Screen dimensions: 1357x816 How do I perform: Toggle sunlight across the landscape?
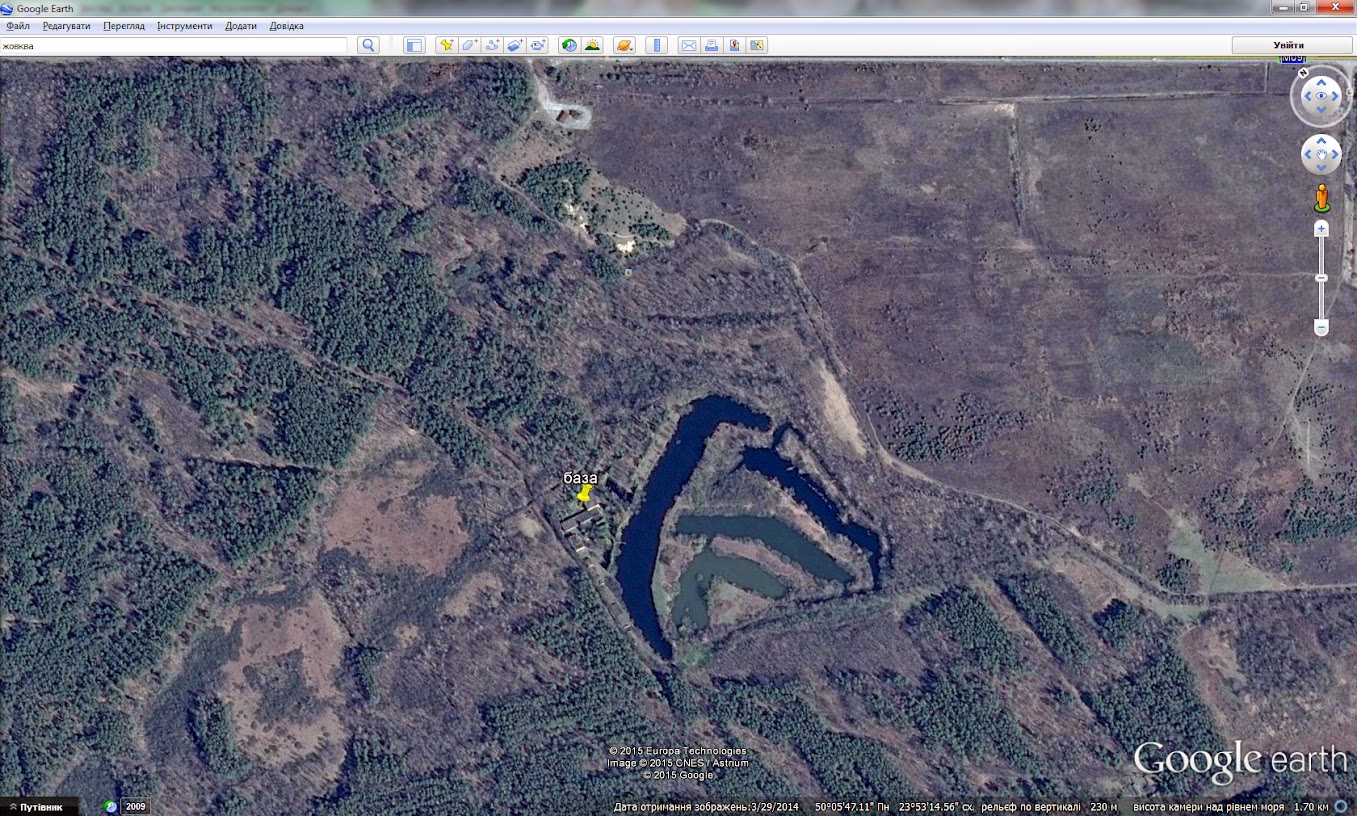[x=592, y=45]
